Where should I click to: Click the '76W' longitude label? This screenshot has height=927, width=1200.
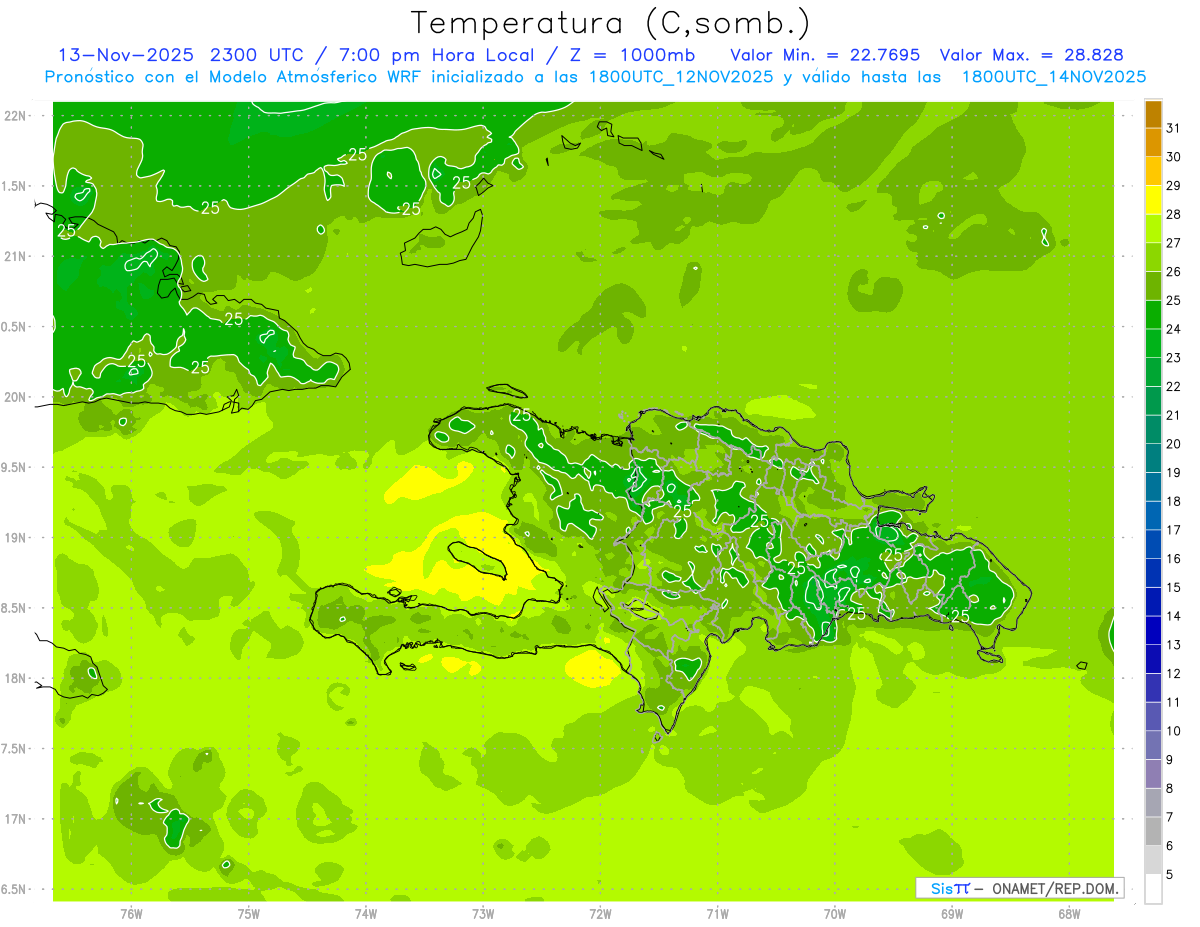(x=131, y=914)
